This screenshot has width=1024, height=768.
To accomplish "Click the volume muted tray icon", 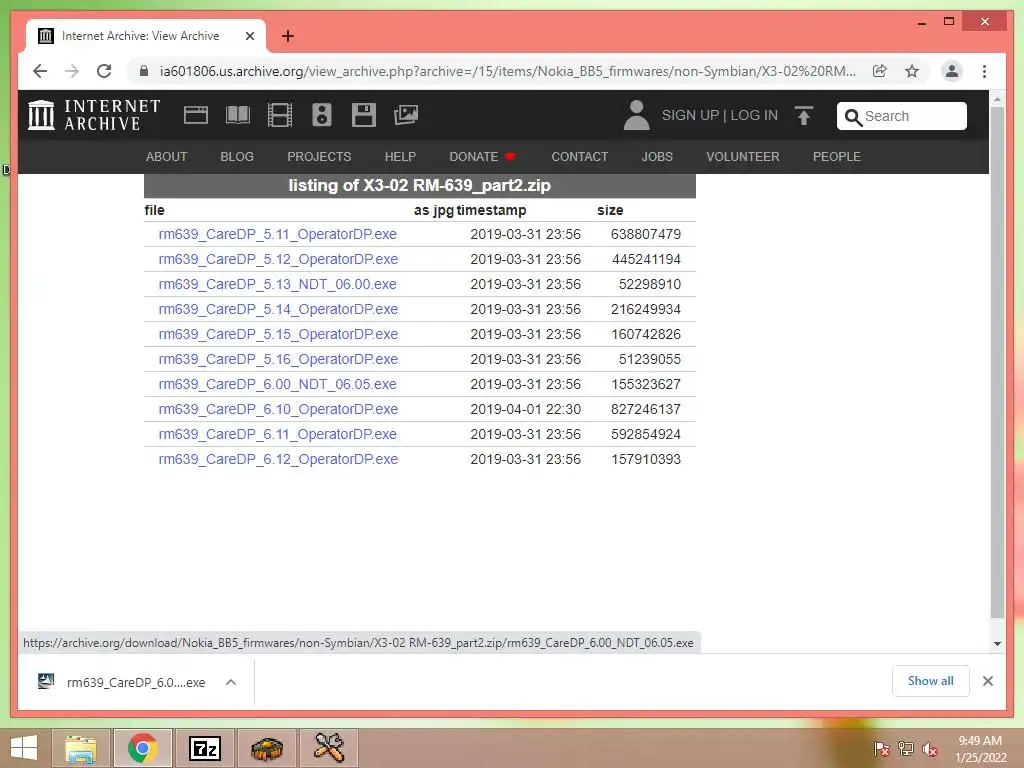I will coord(929,749).
